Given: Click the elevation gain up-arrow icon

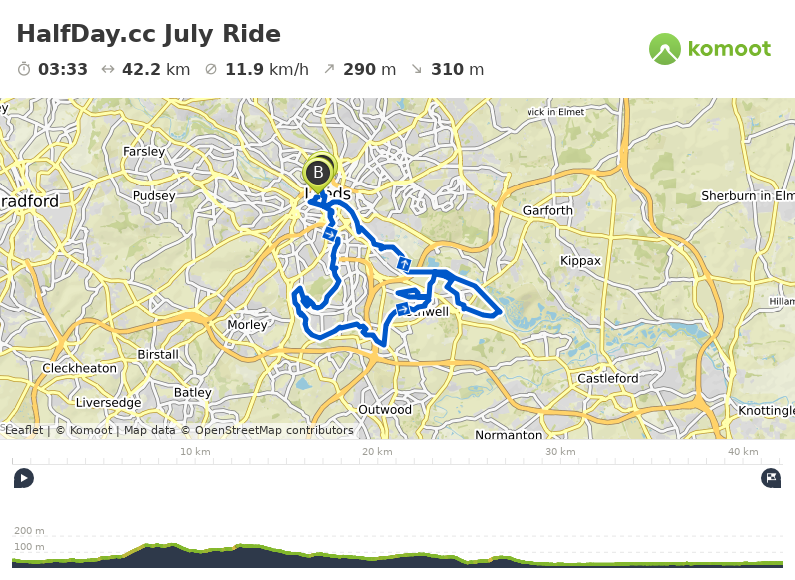Looking at the screenshot, I should point(329,68).
